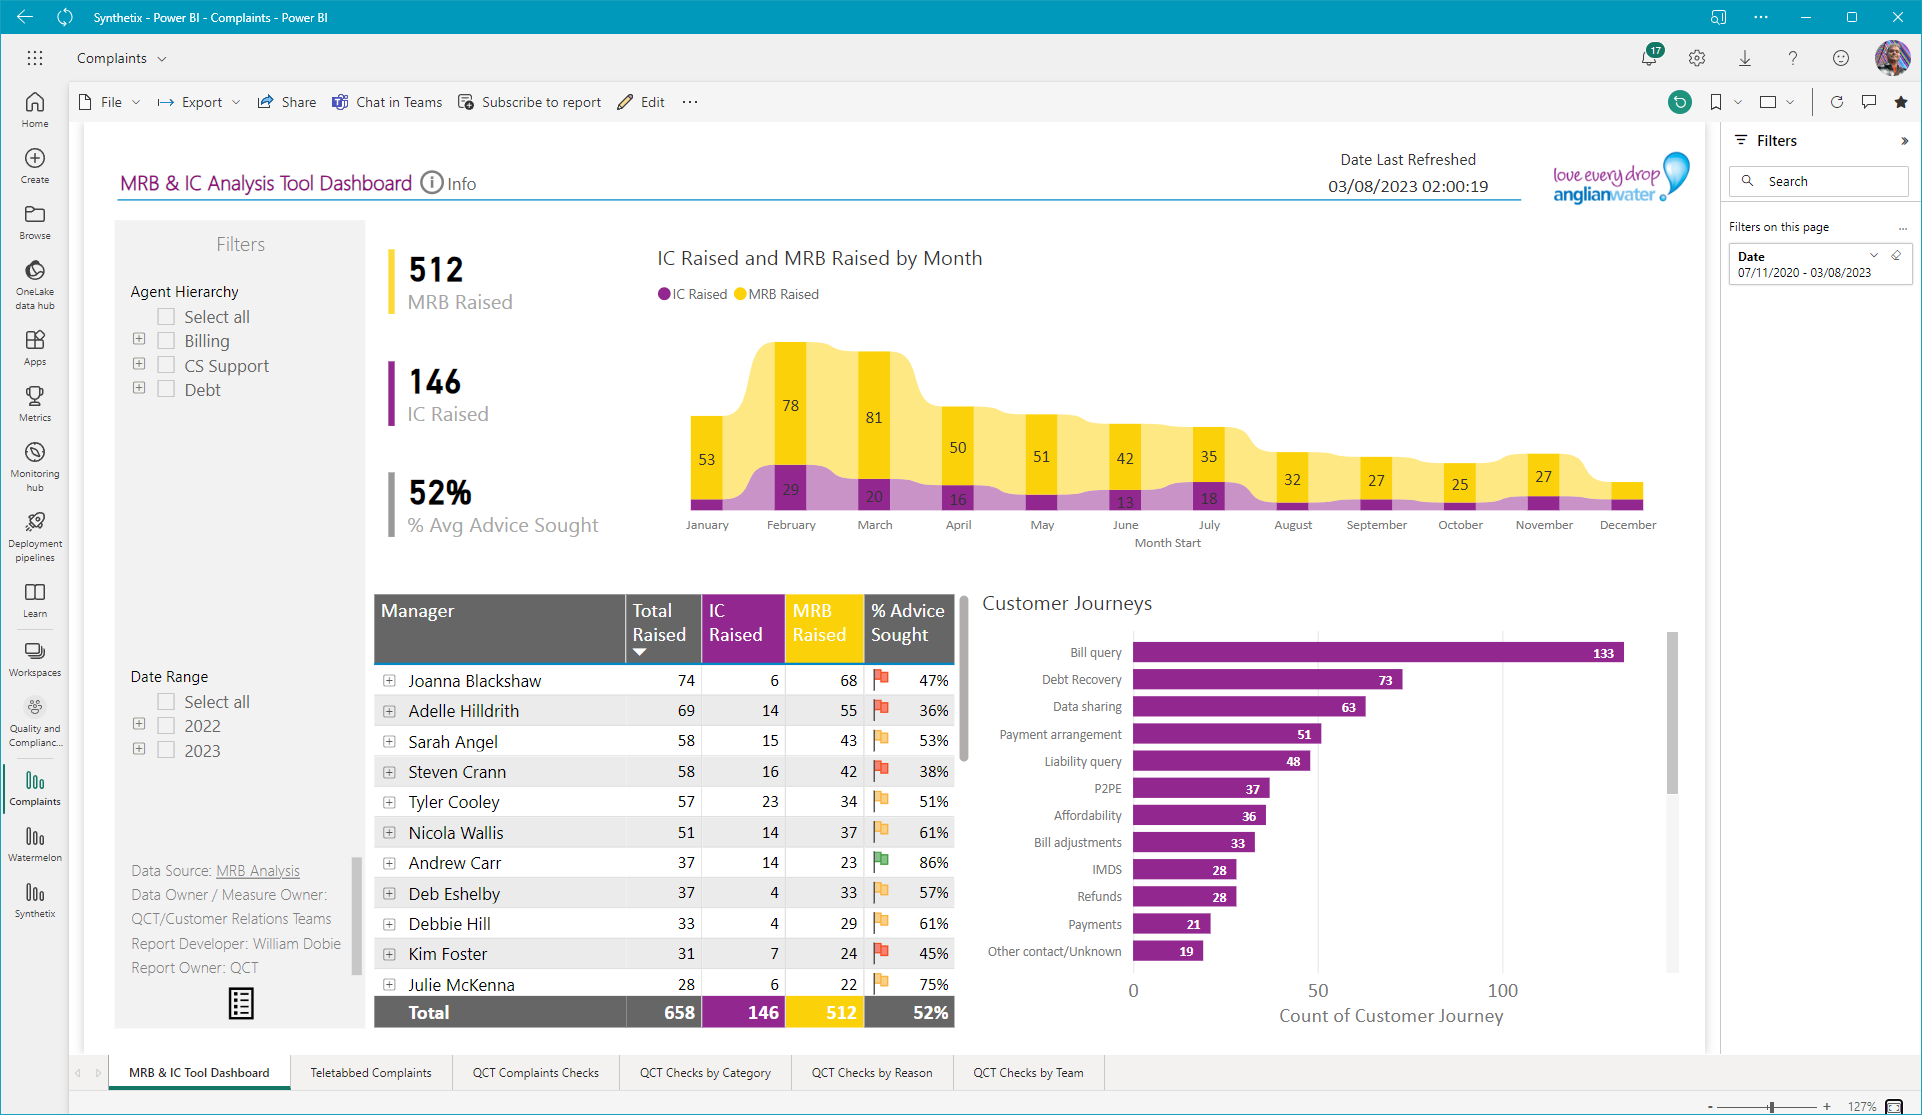
Task: Click the bookmark icon in toolbar
Action: pyautogui.click(x=1716, y=102)
